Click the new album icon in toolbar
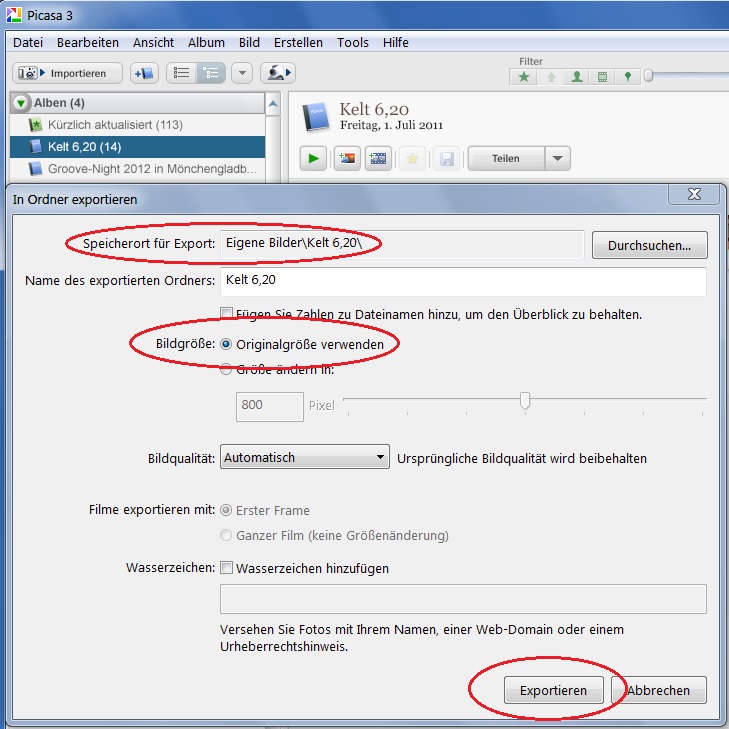 point(144,73)
